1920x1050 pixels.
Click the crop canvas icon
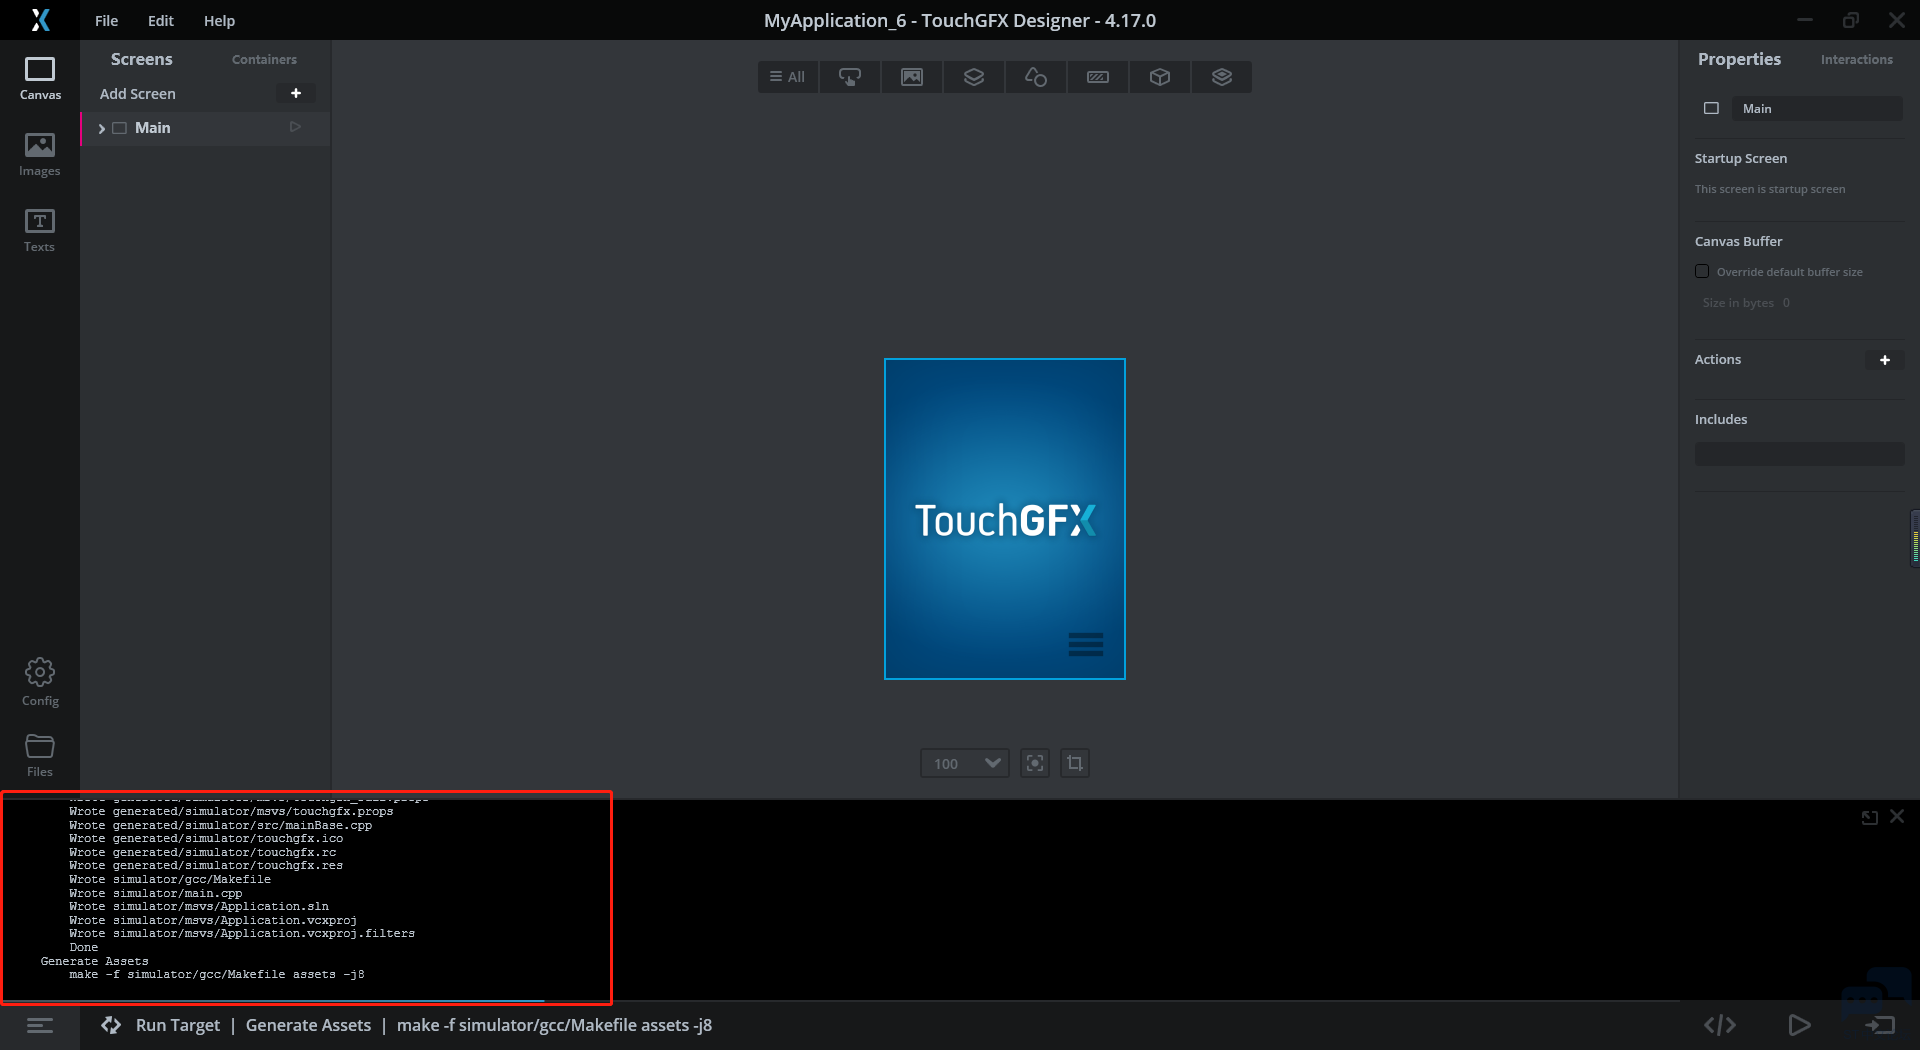coord(1075,763)
